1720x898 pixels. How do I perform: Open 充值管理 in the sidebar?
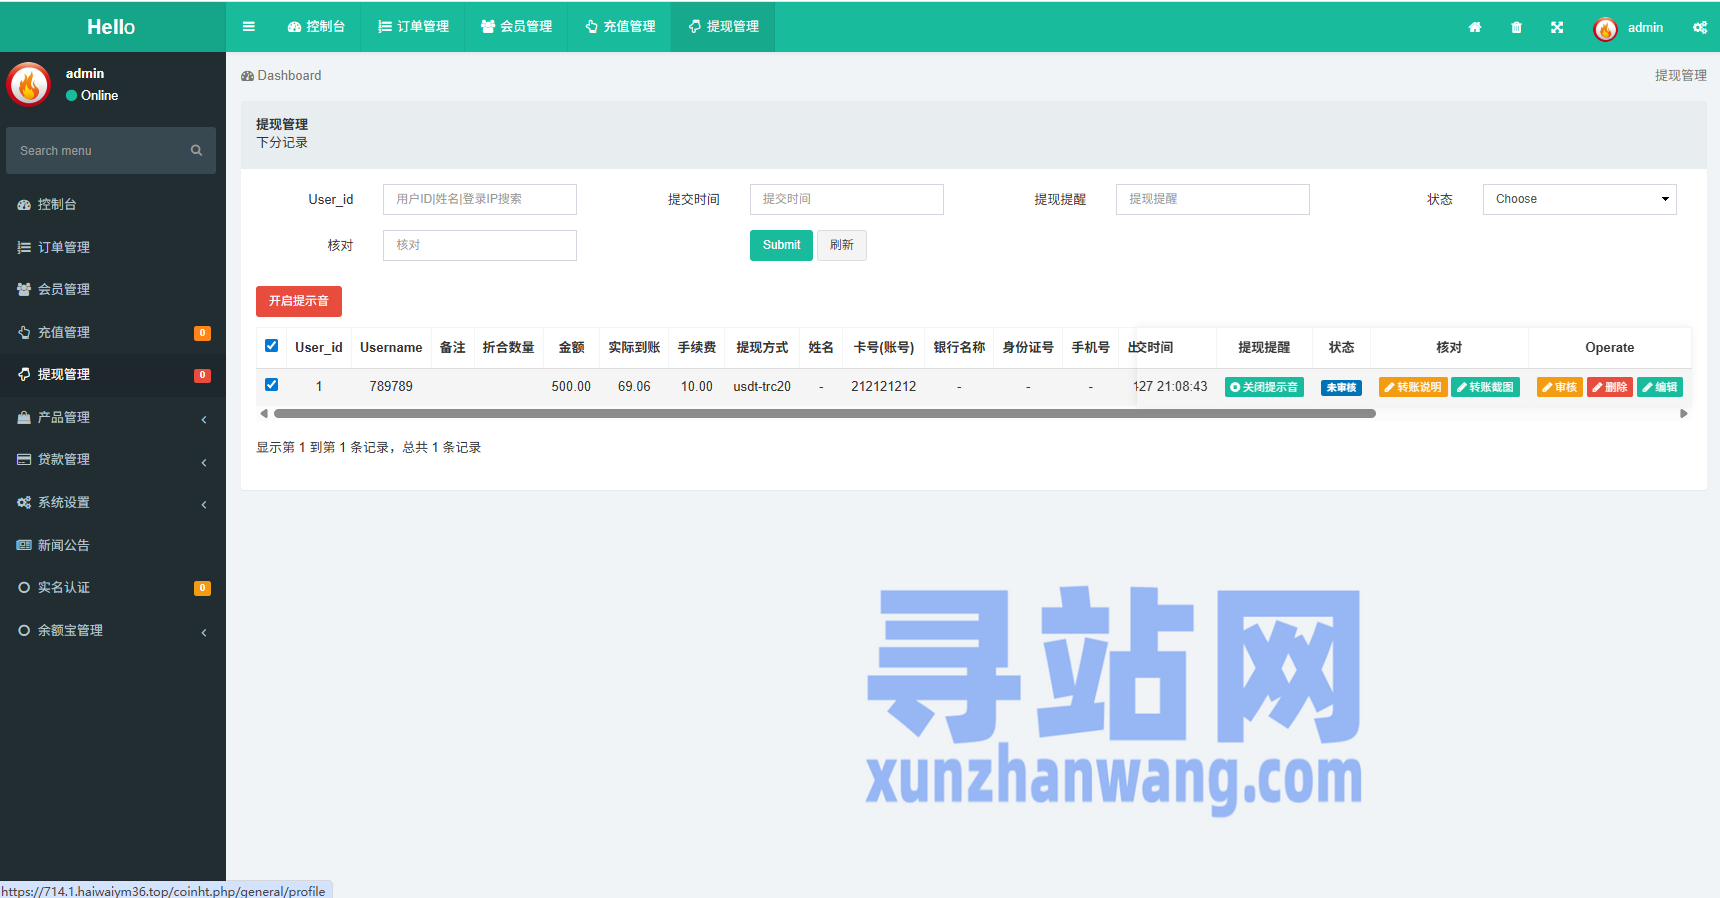[x=113, y=332]
